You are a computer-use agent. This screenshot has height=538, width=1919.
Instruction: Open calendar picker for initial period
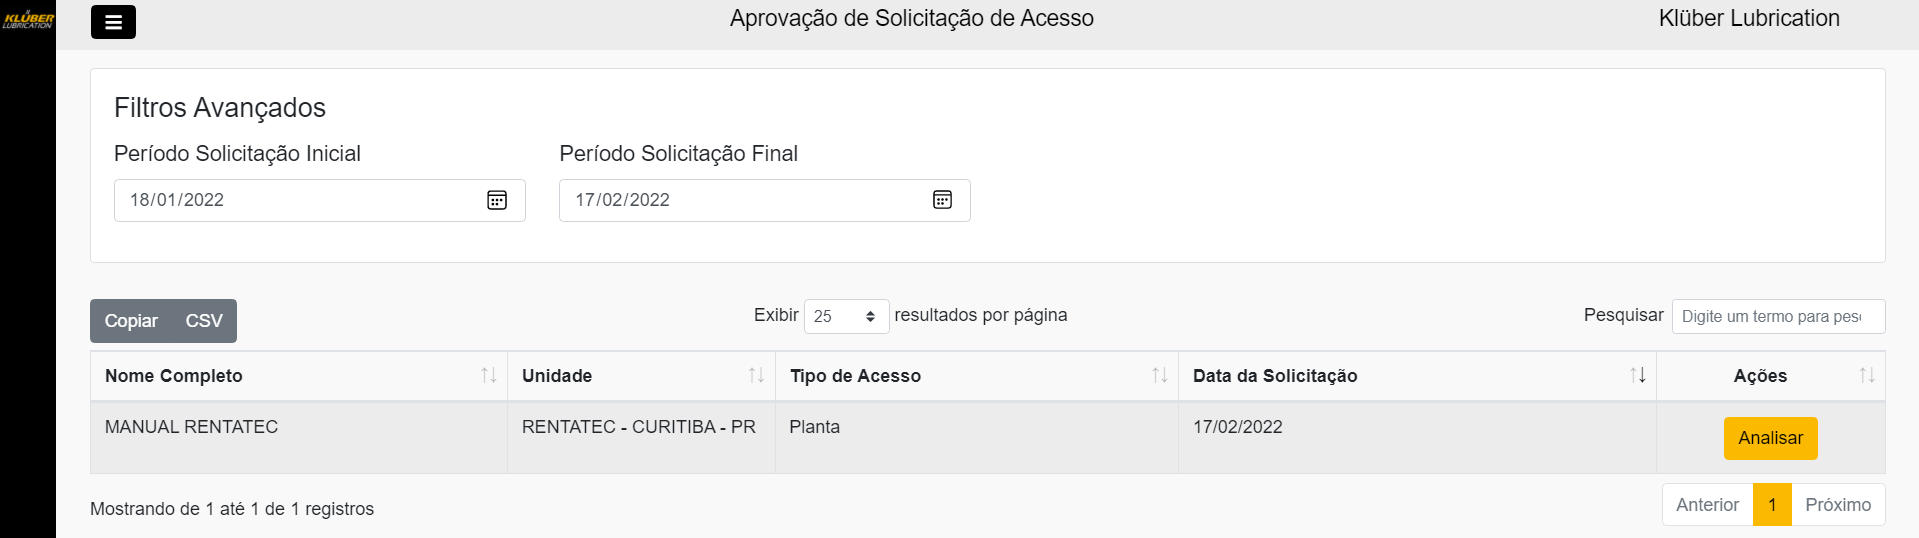click(497, 200)
